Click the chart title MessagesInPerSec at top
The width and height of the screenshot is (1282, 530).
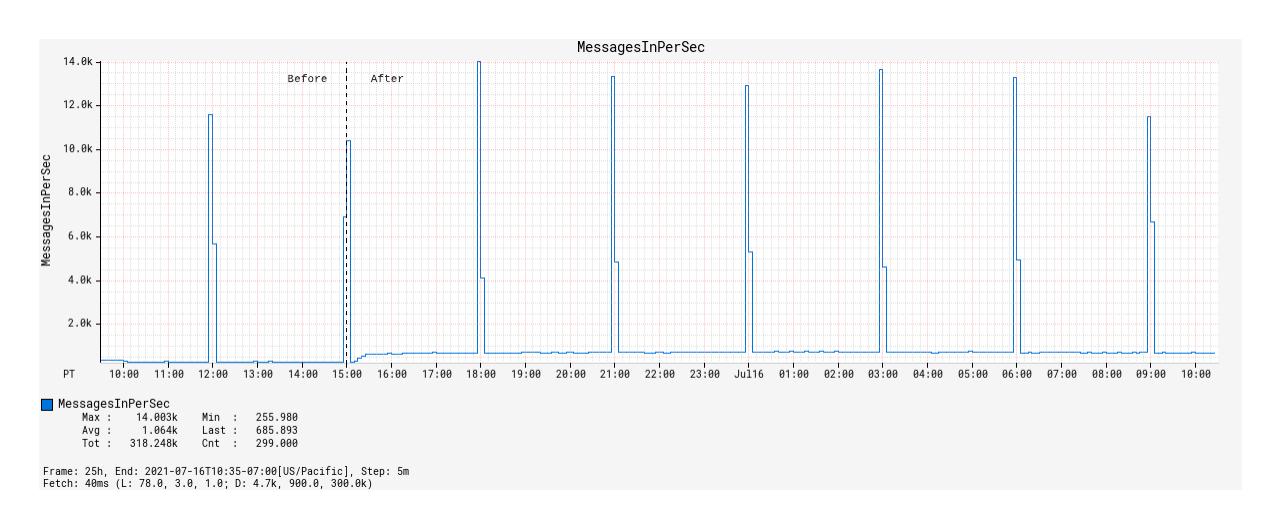tap(640, 47)
